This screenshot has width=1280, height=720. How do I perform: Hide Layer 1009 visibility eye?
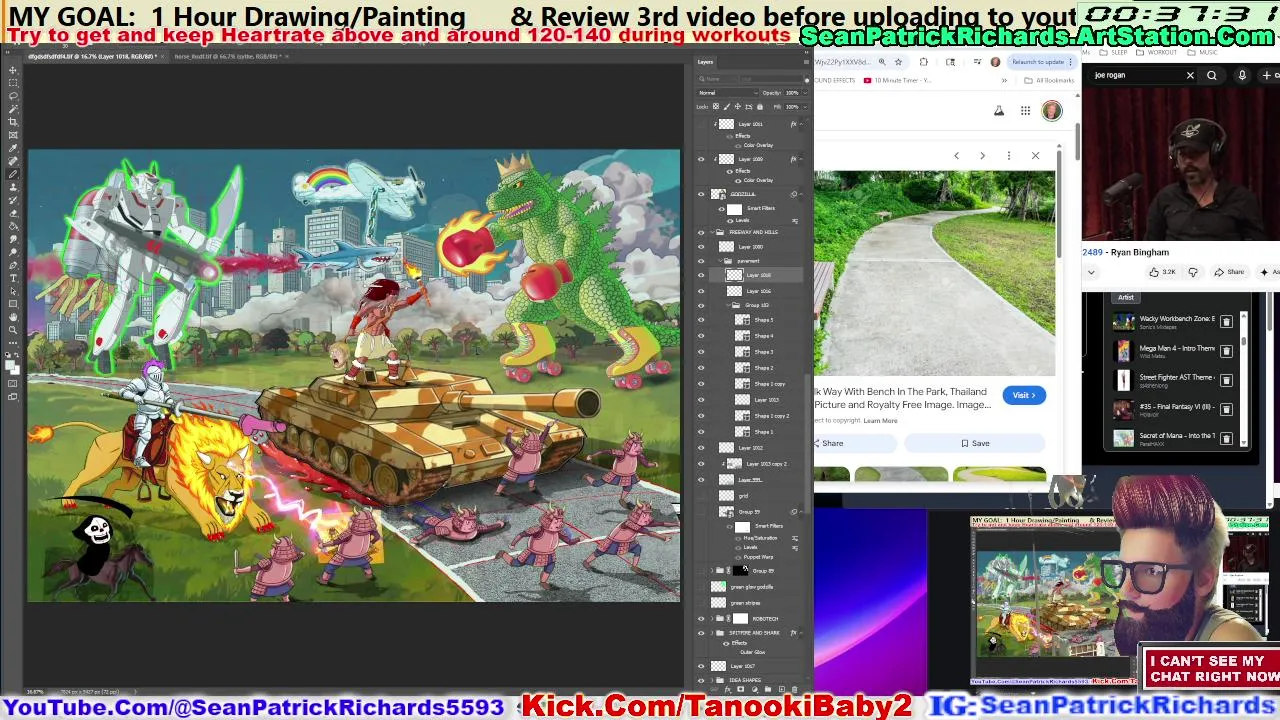tap(701, 159)
